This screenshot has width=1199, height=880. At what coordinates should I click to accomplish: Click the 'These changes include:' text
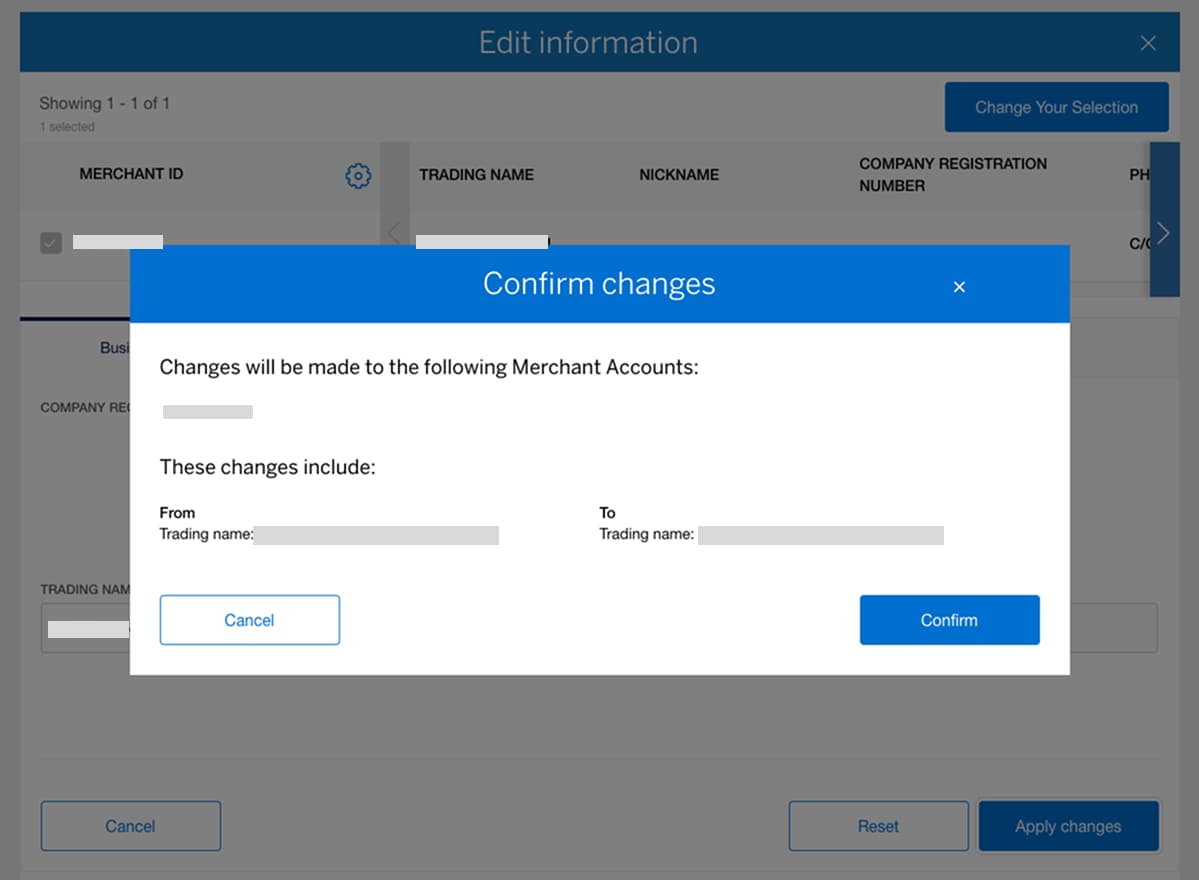pyautogui.click(x=268, y=467)
